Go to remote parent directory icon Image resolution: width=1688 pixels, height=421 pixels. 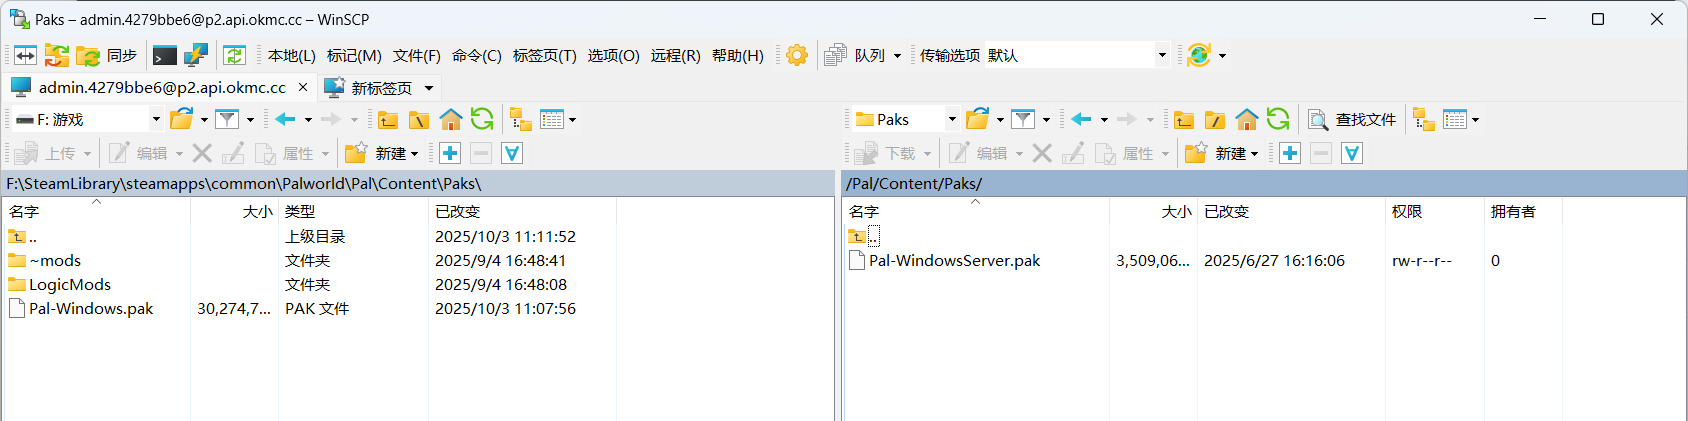point(1184,120)
